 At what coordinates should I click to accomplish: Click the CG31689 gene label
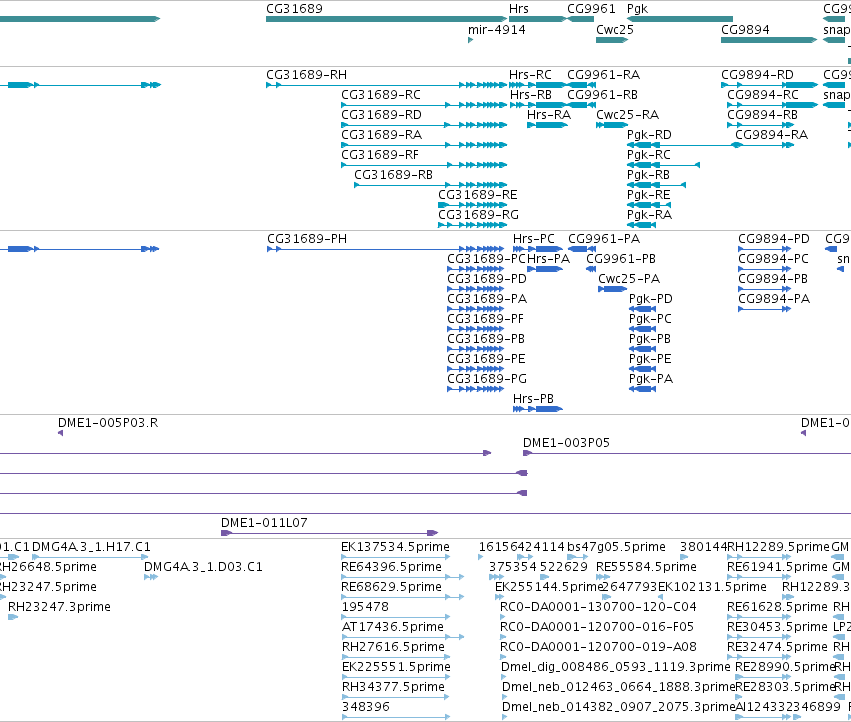pos(294,9)
